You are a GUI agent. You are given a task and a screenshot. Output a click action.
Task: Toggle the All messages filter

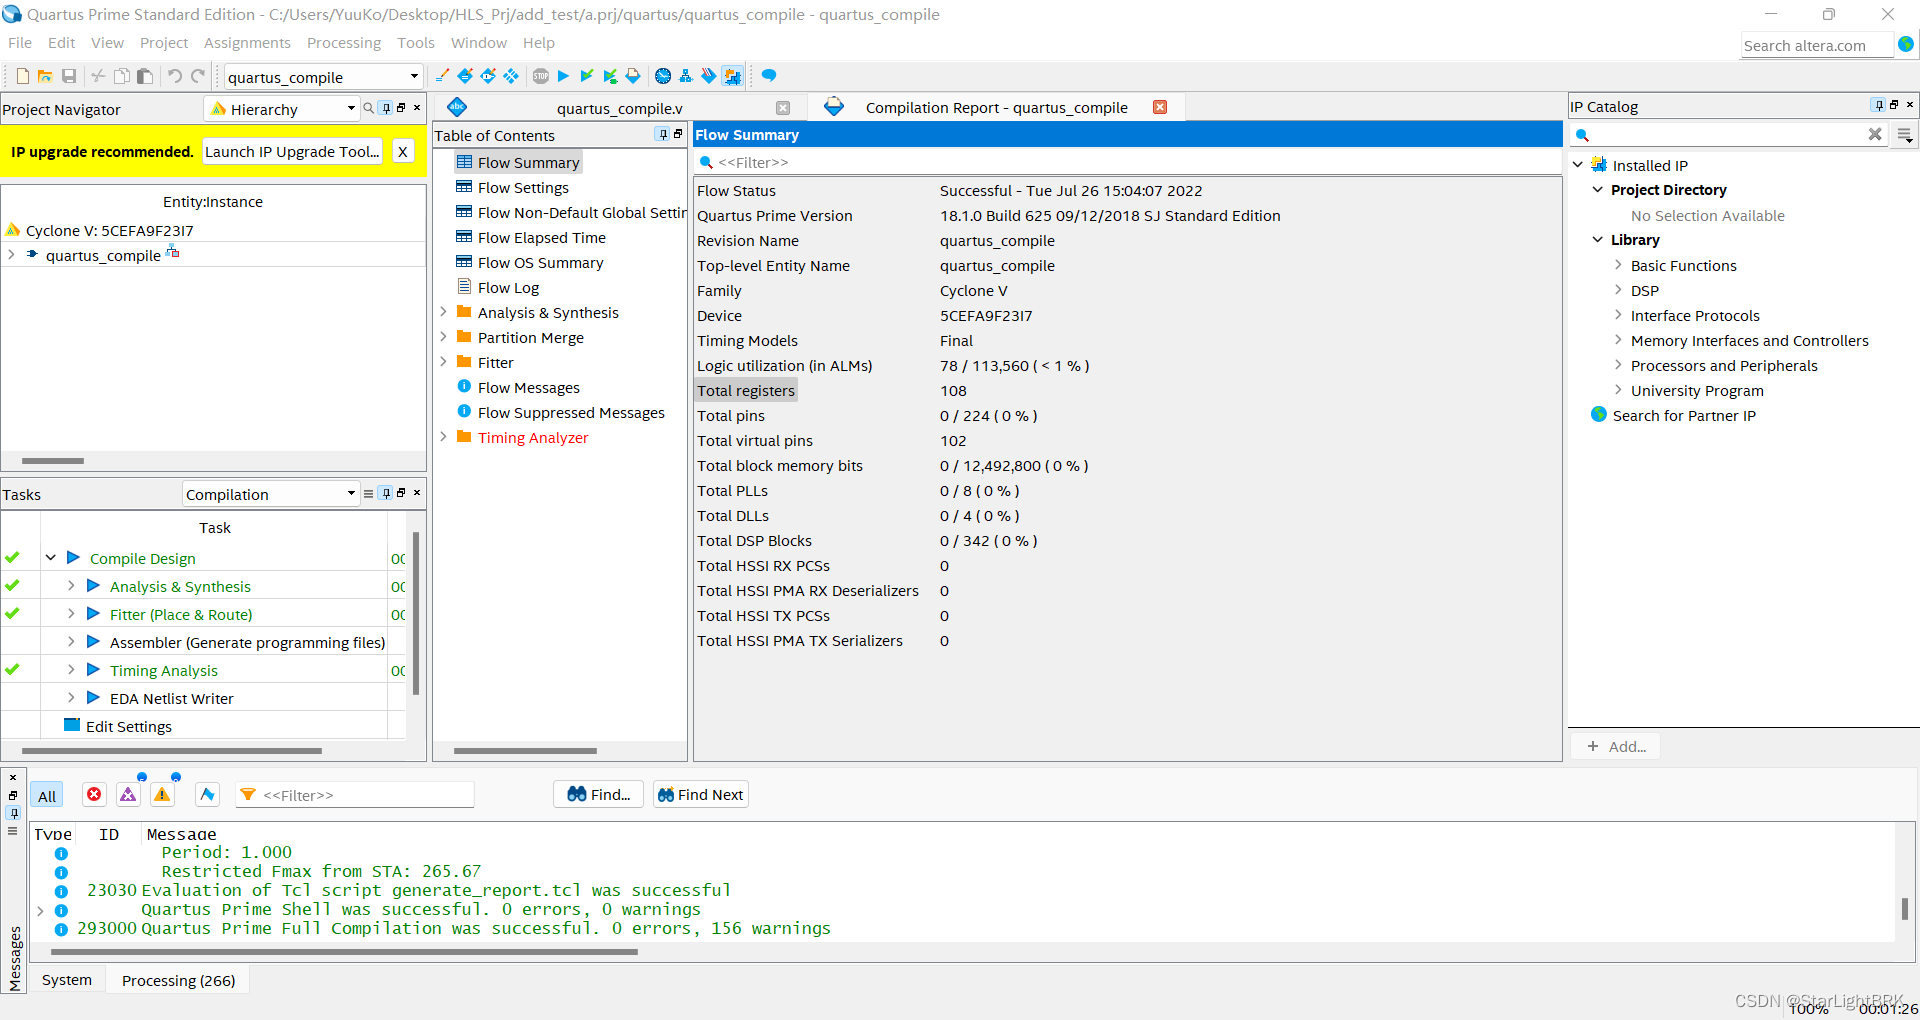click(46, 793)
